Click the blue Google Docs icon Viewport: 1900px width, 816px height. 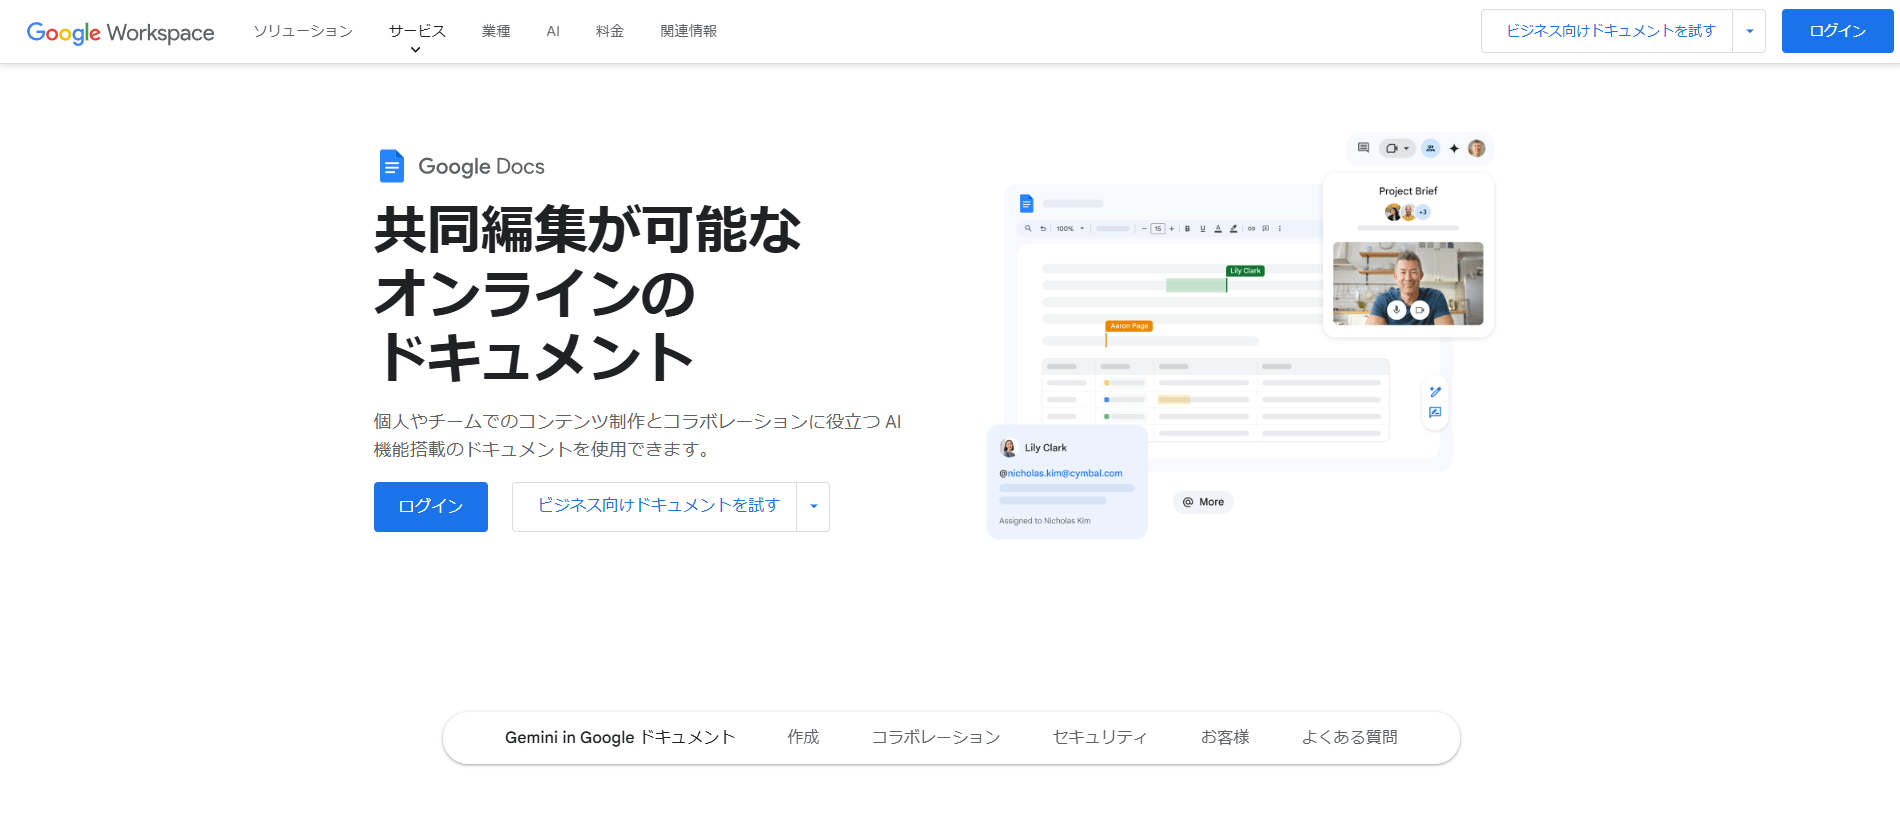tap(392, 166)
